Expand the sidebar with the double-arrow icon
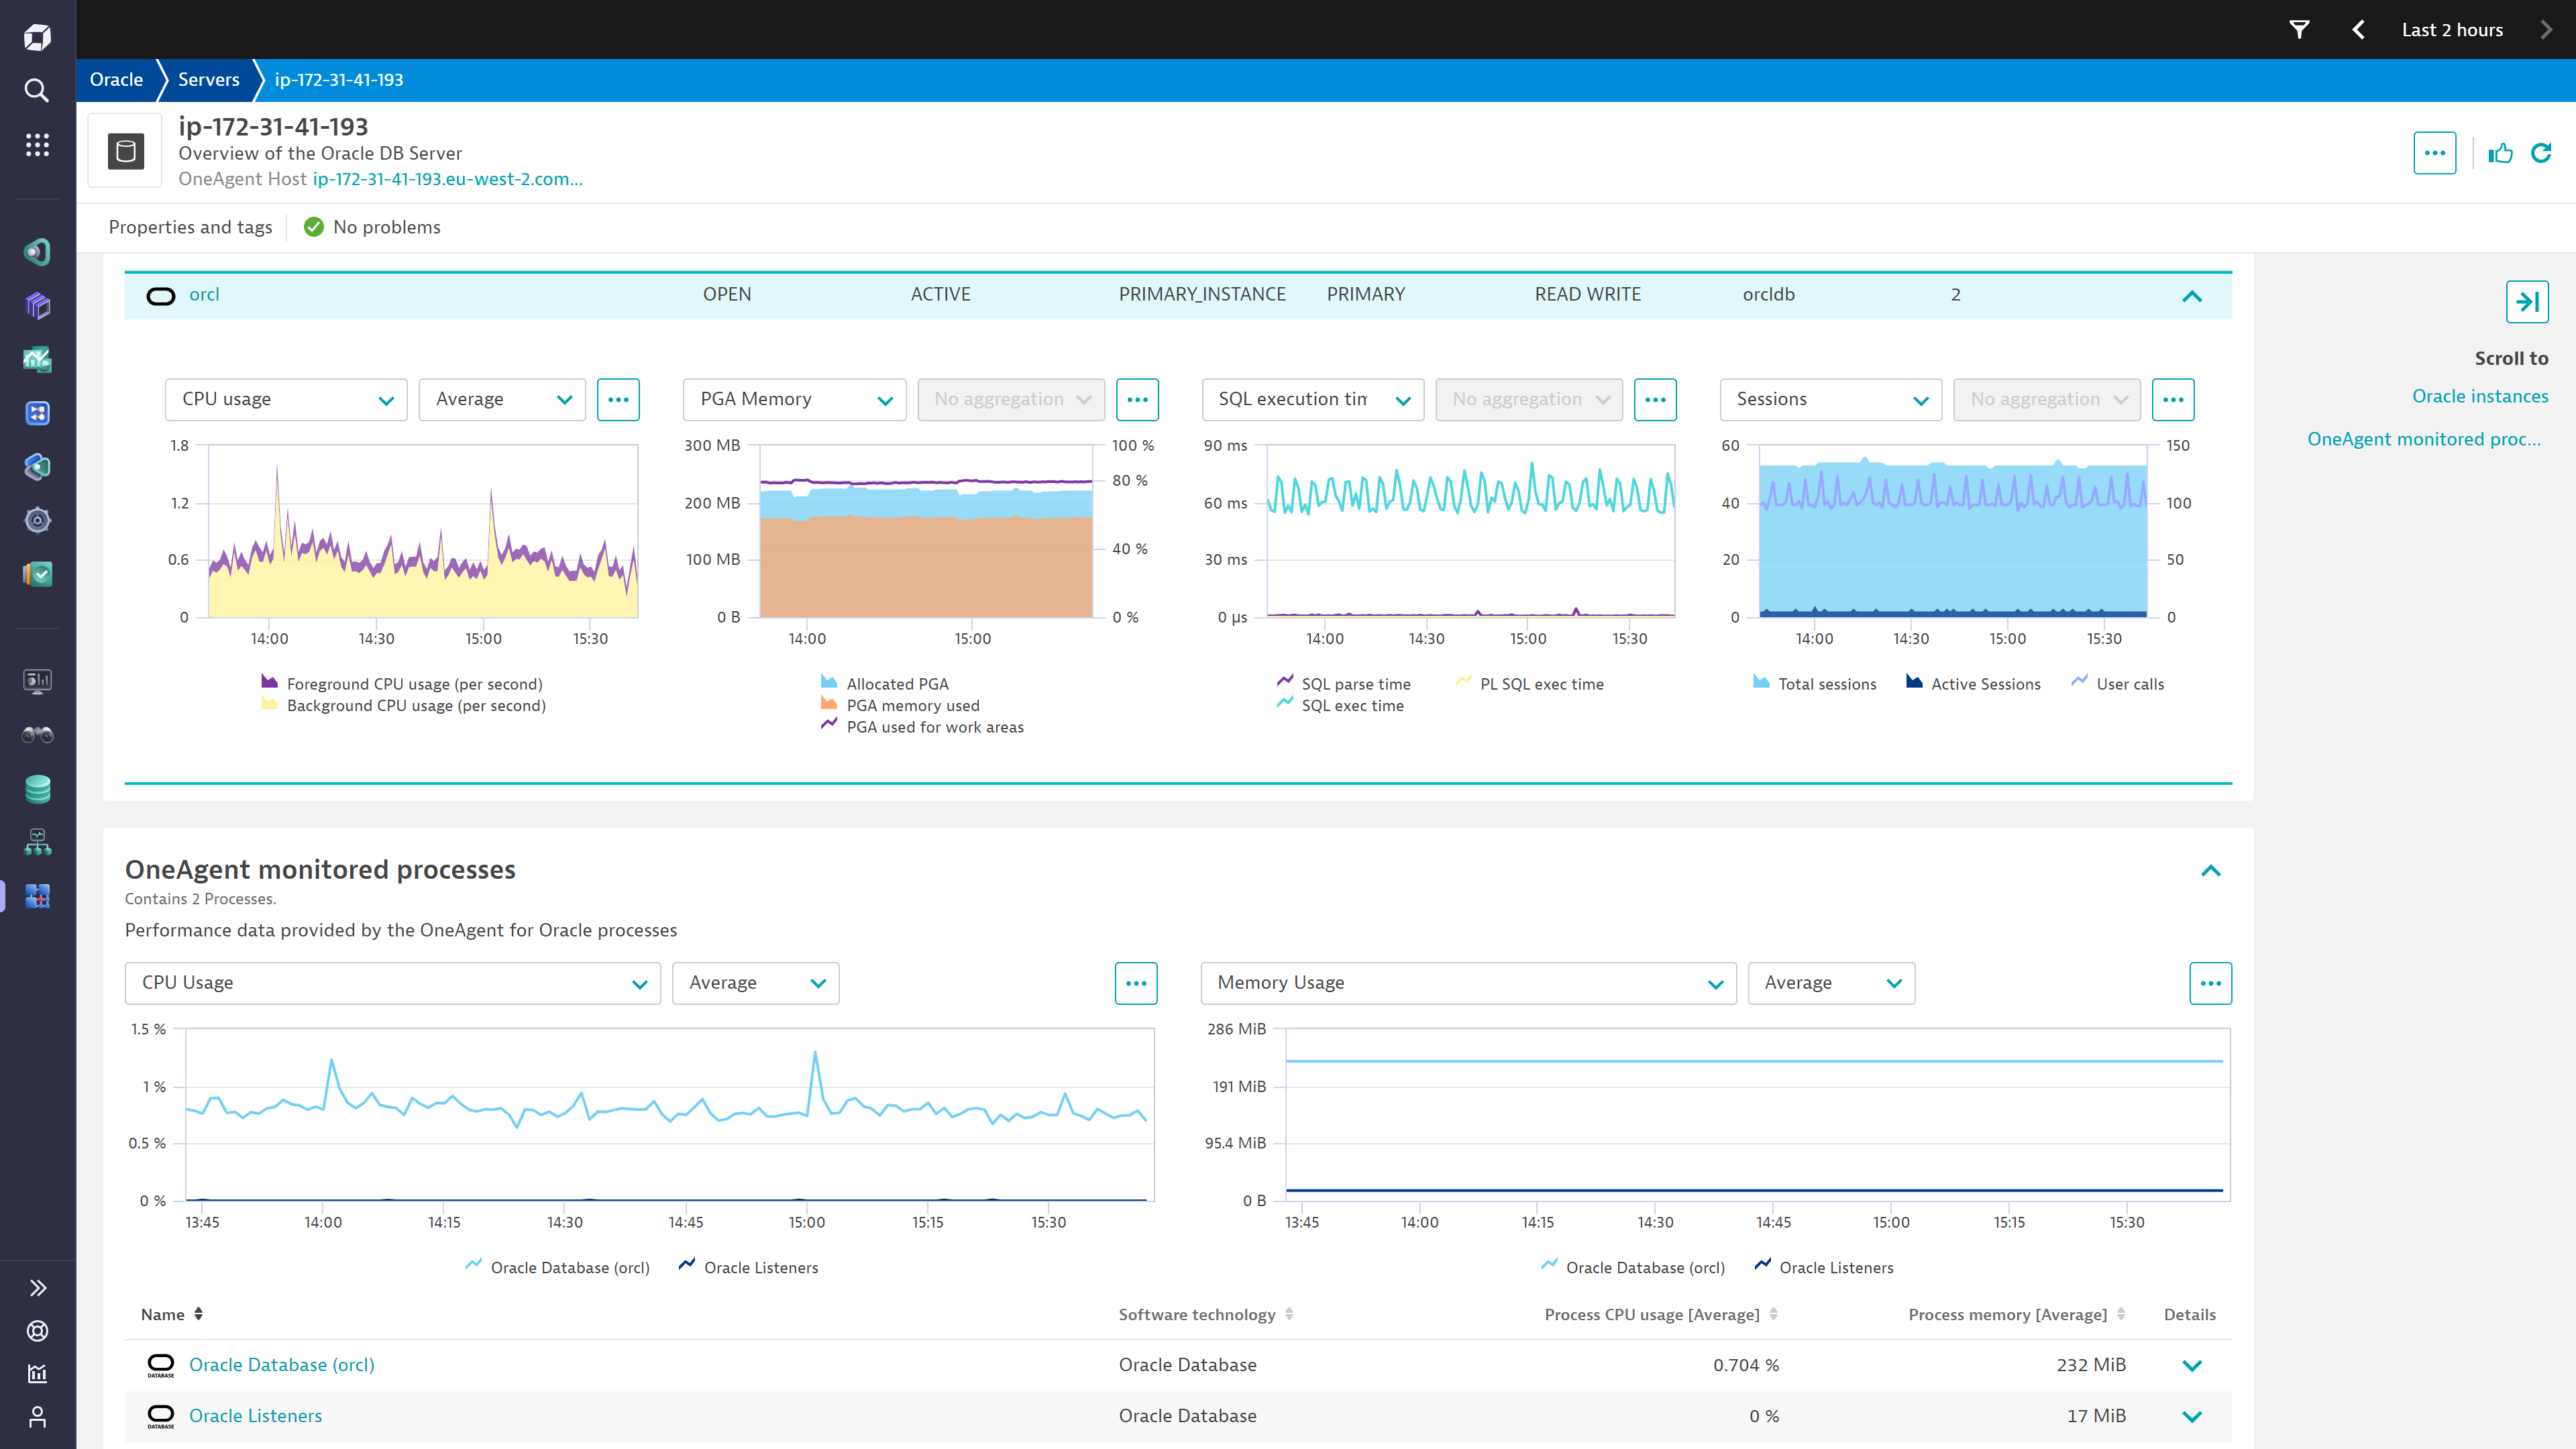 click(x=37, y=1288)
